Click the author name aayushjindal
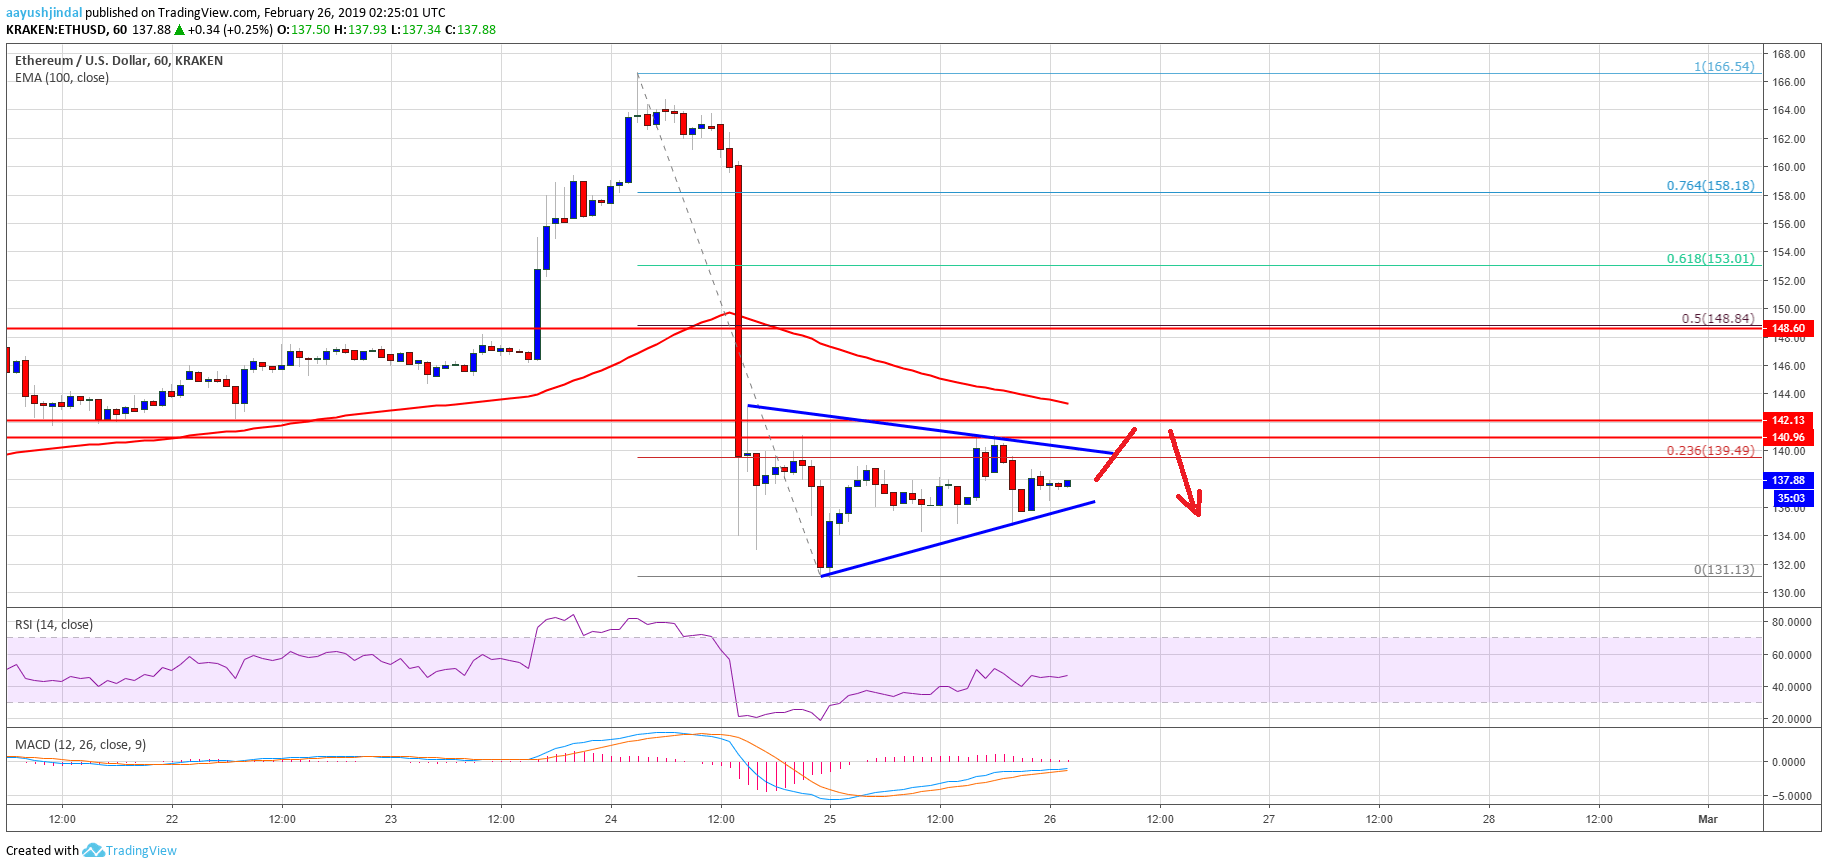Viewport: 1828px width, 868px height. (x=44, y=13)
